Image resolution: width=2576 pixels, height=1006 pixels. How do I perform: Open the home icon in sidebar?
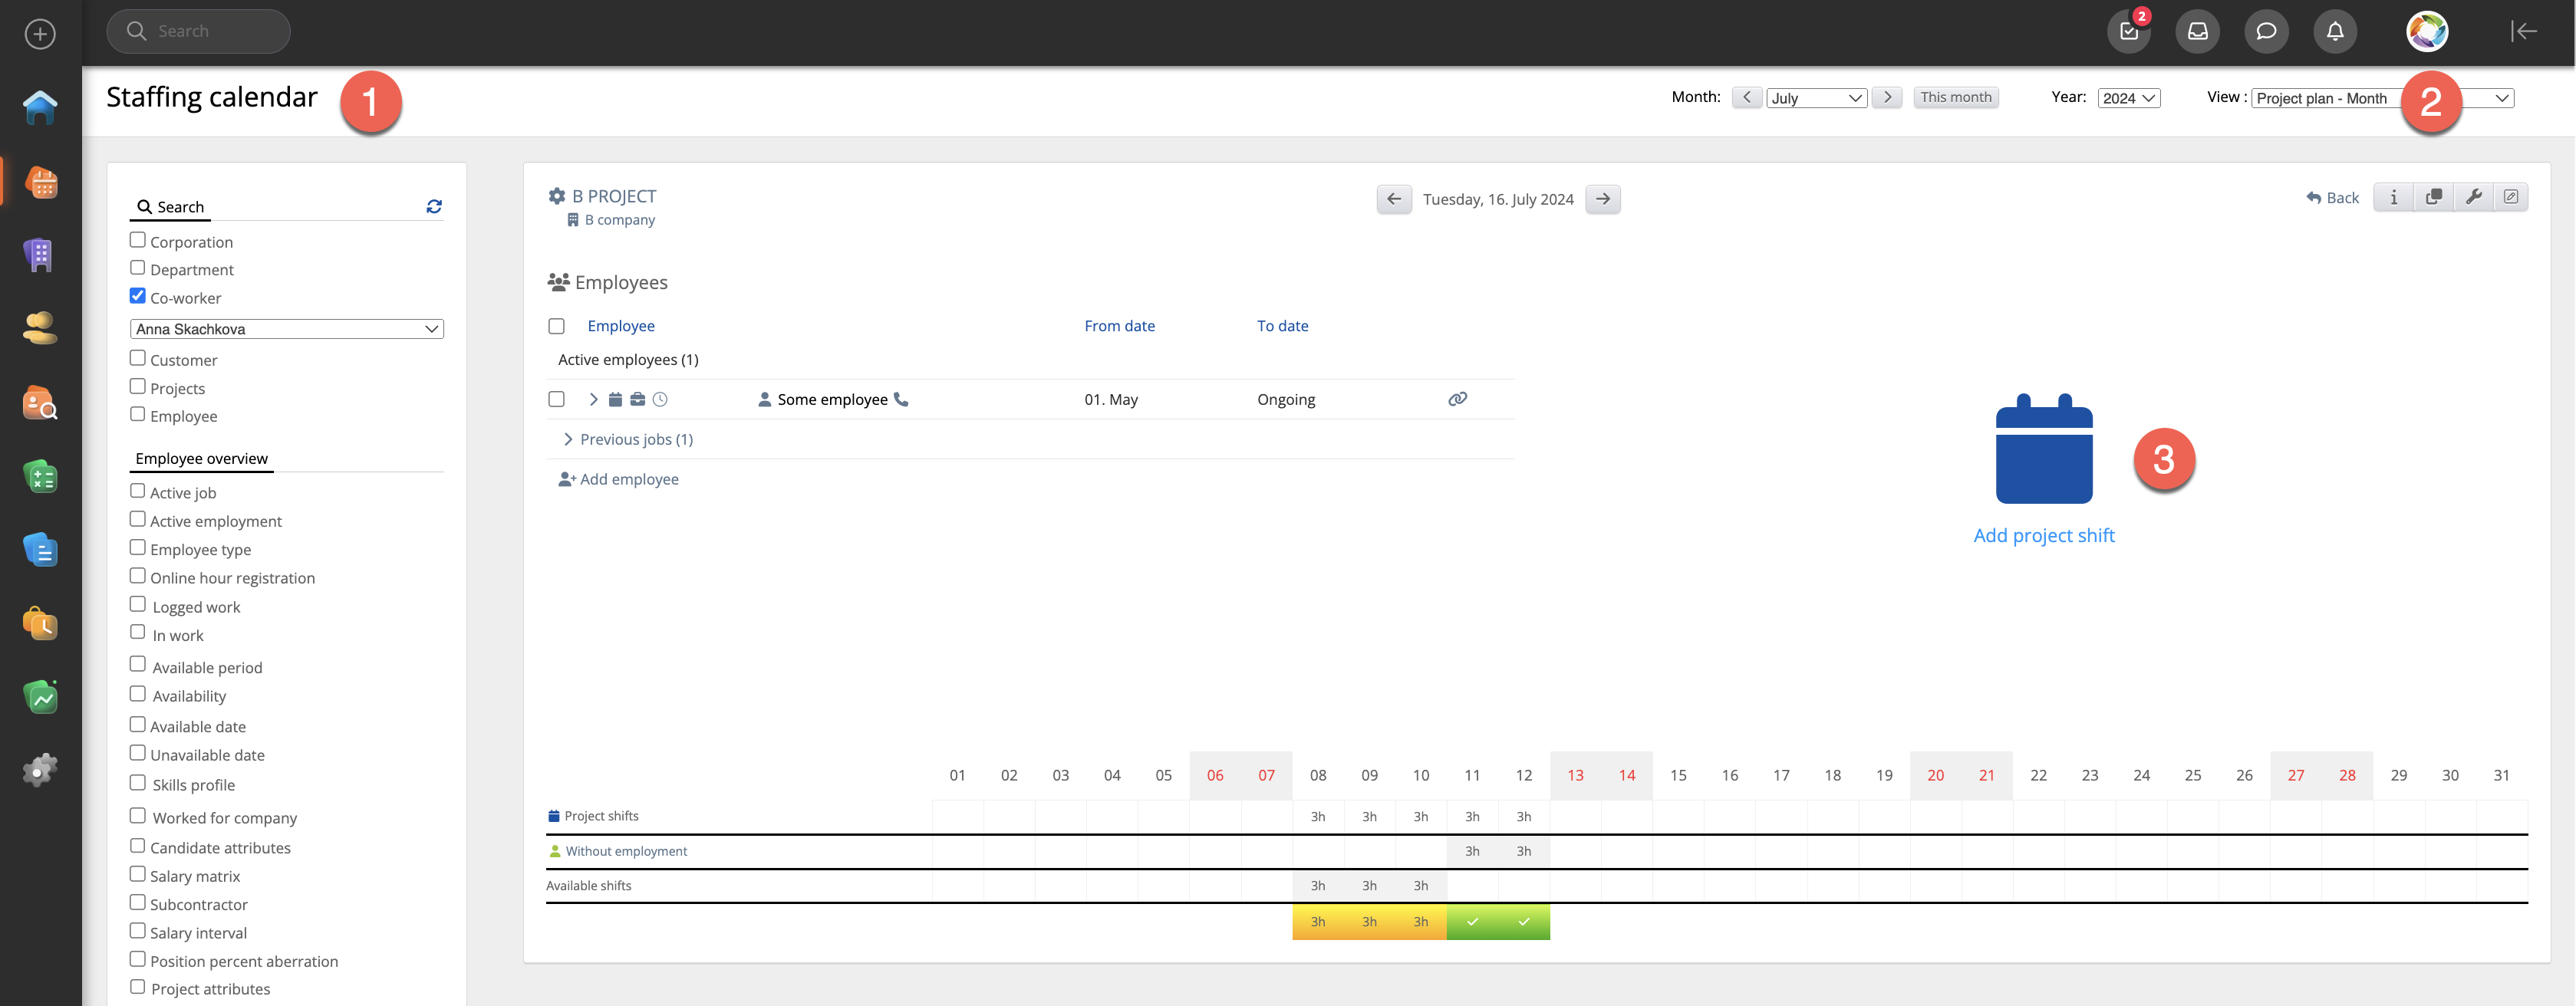pos(40,107)
